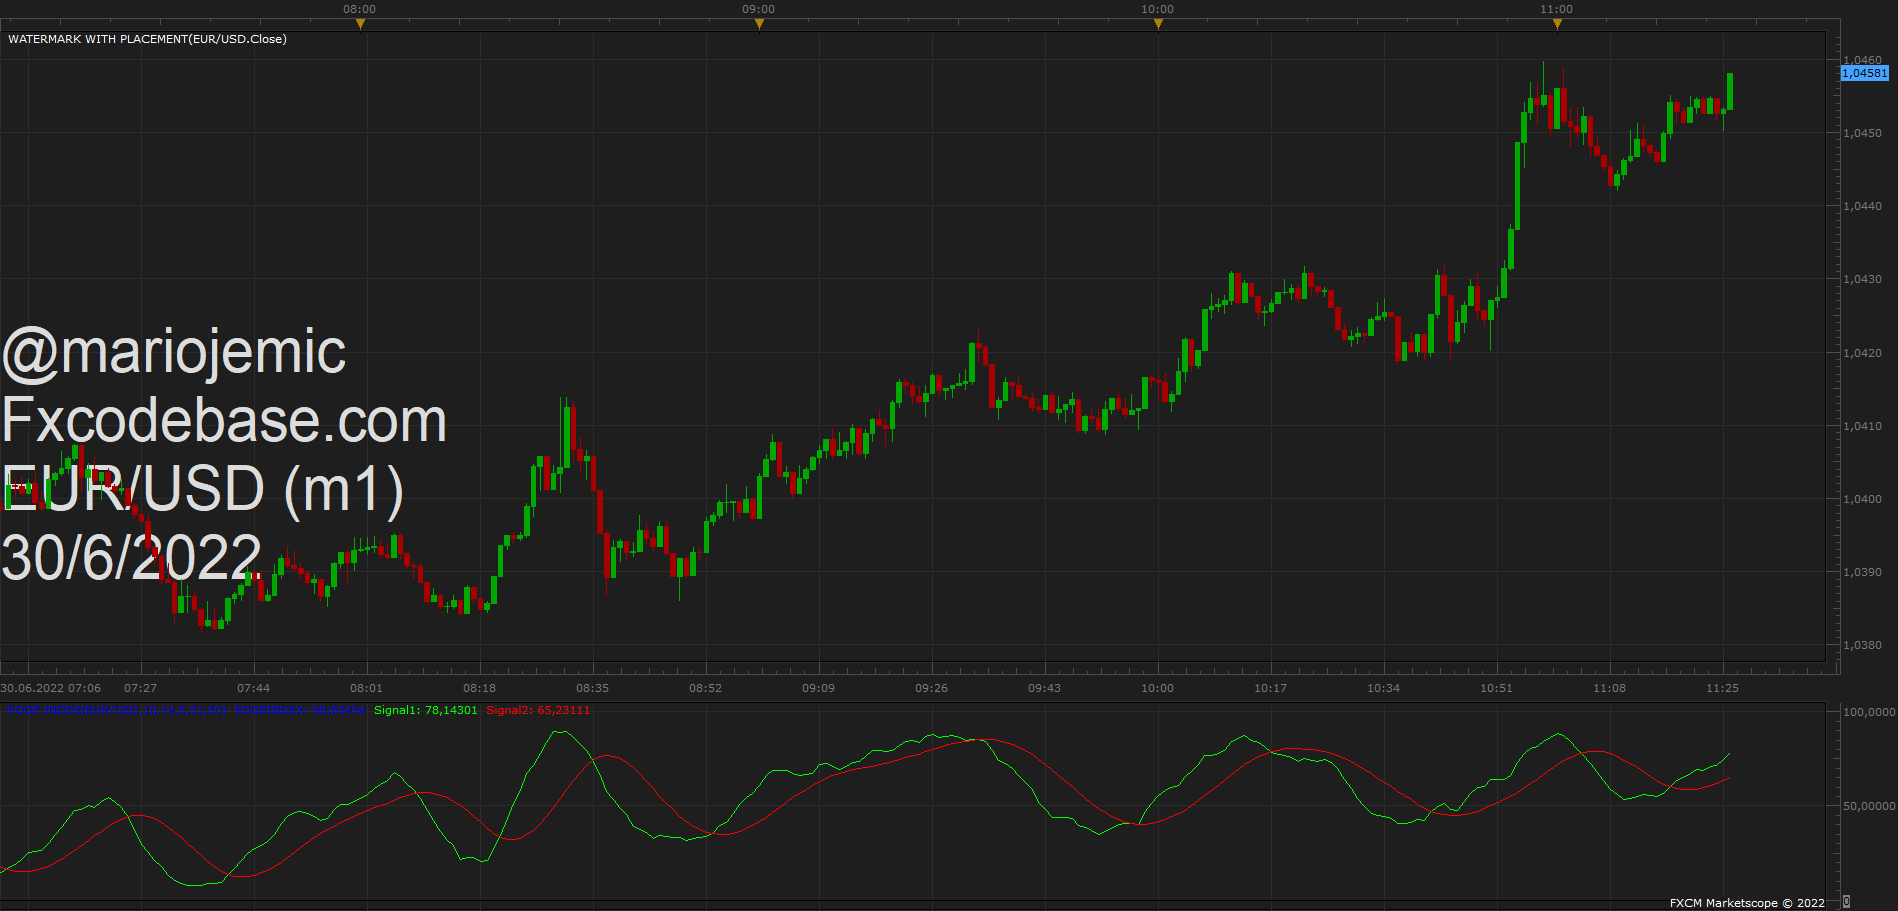
Task: Click the 07:44 time axis label
Action: coord(253,688)
